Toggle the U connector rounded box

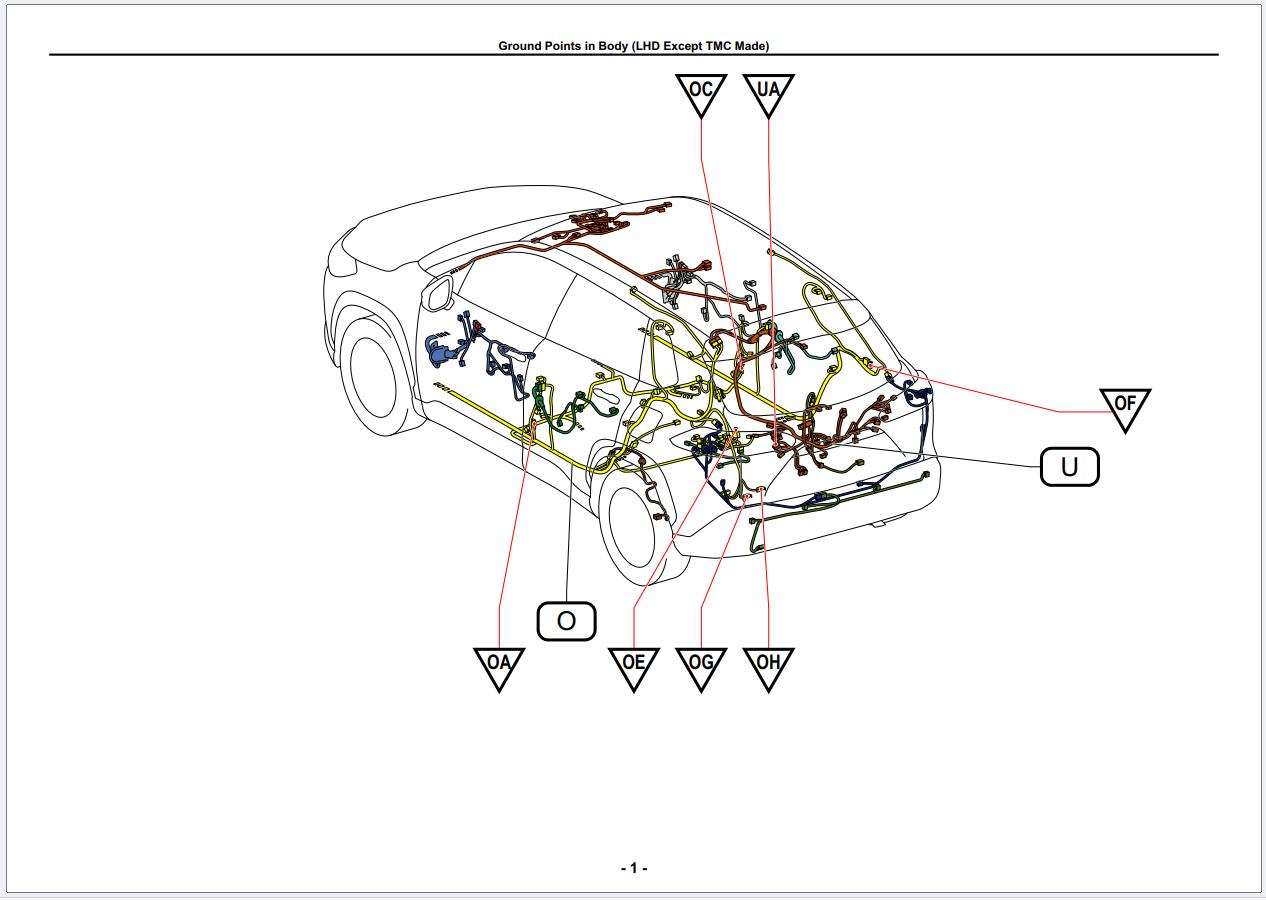pyautogui.click(x=1068, y=464)
